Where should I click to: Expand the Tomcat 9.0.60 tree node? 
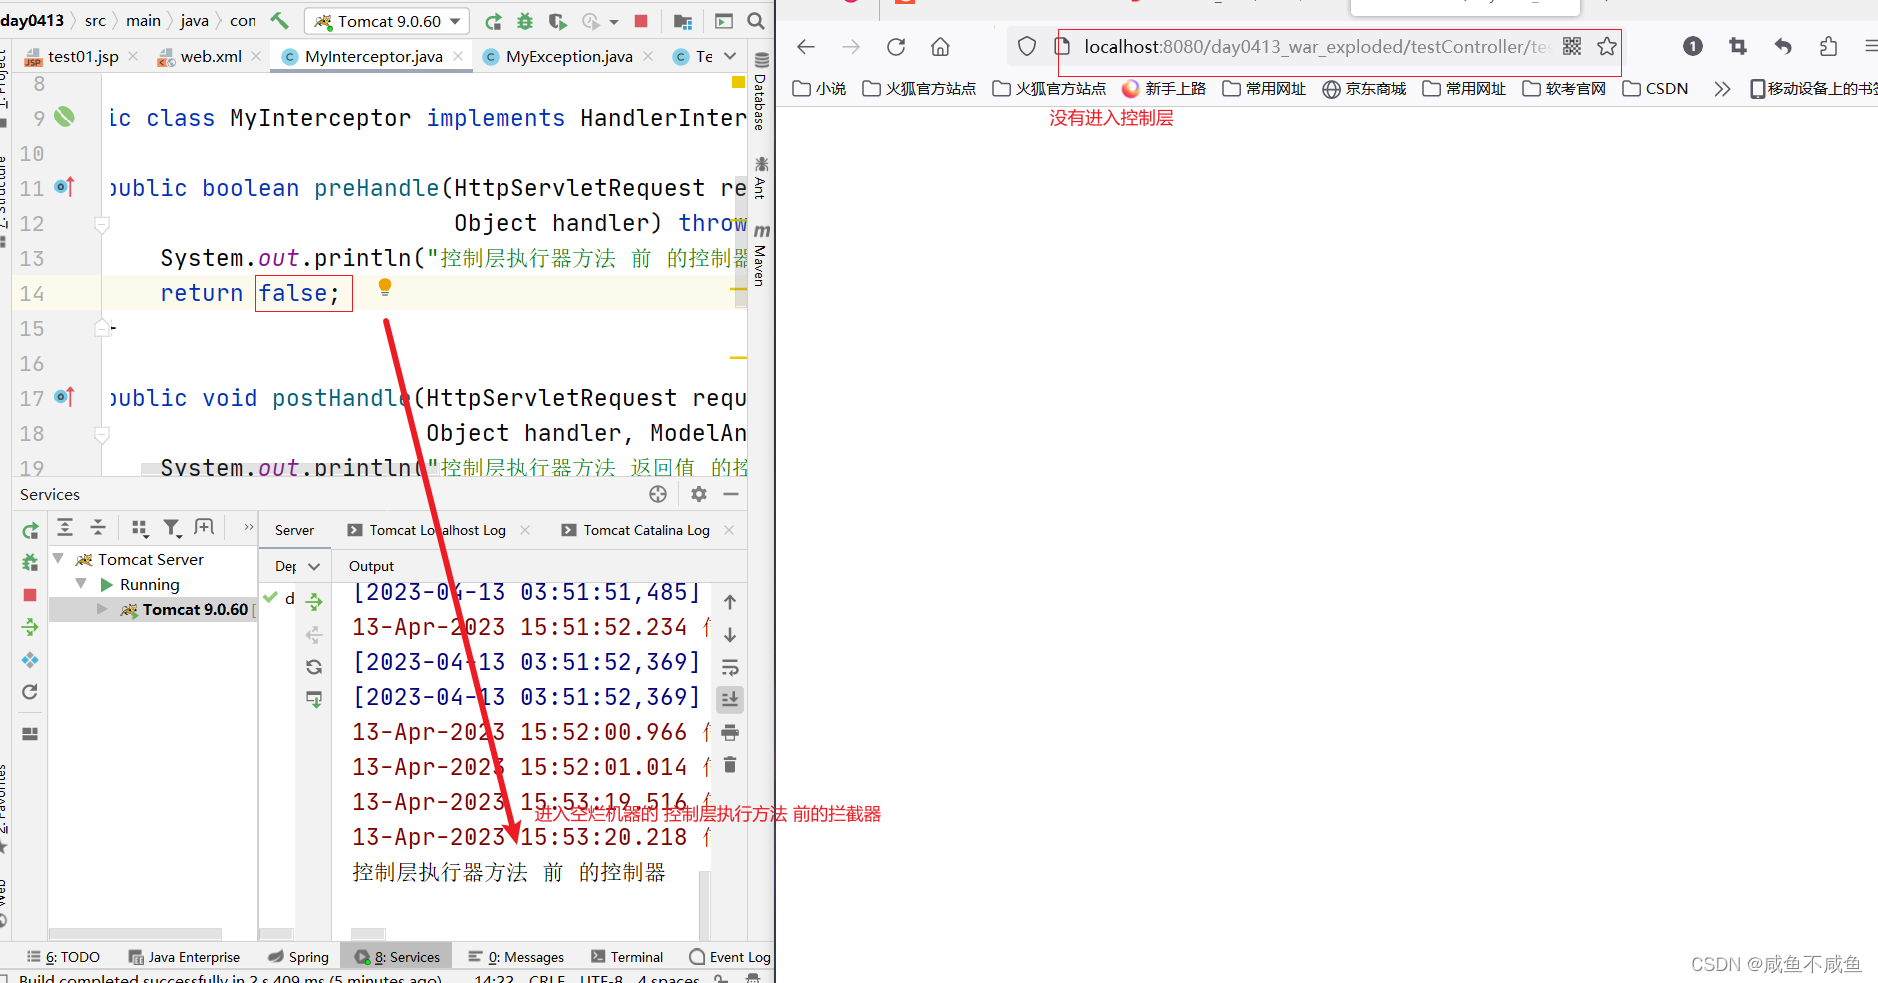[102, 609]
